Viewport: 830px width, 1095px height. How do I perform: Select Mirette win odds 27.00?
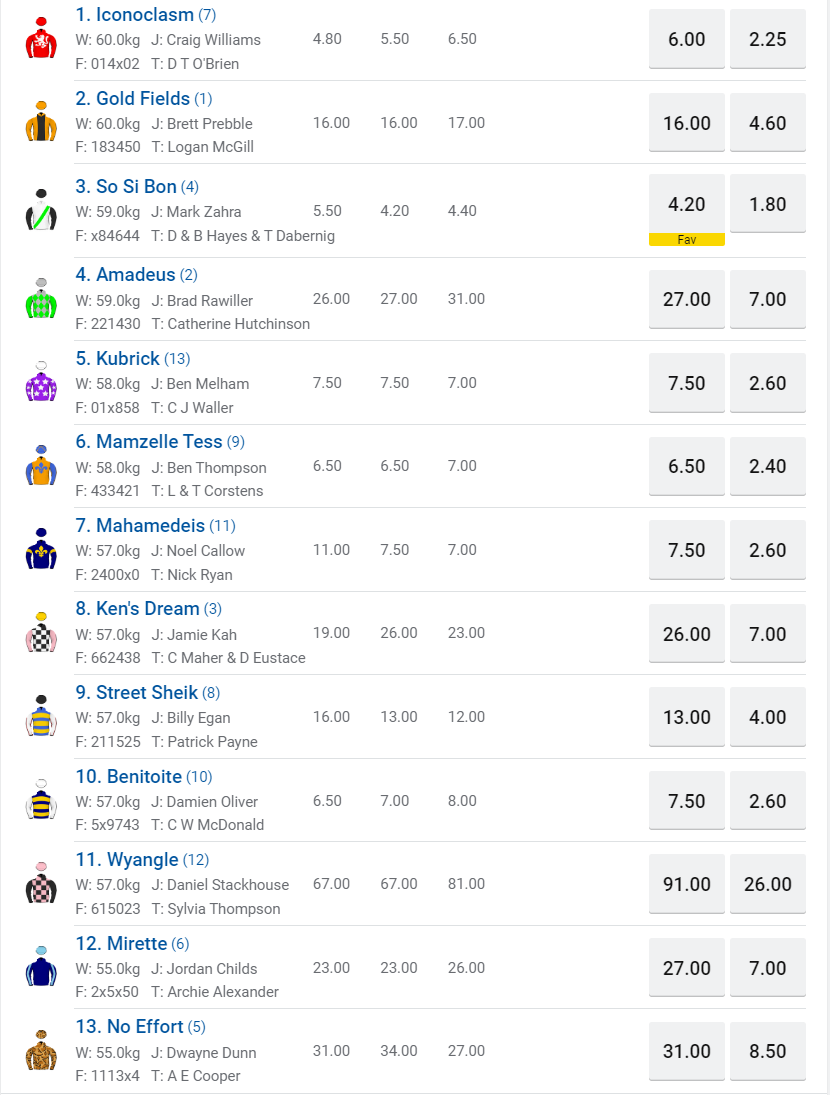click(687, 968)
